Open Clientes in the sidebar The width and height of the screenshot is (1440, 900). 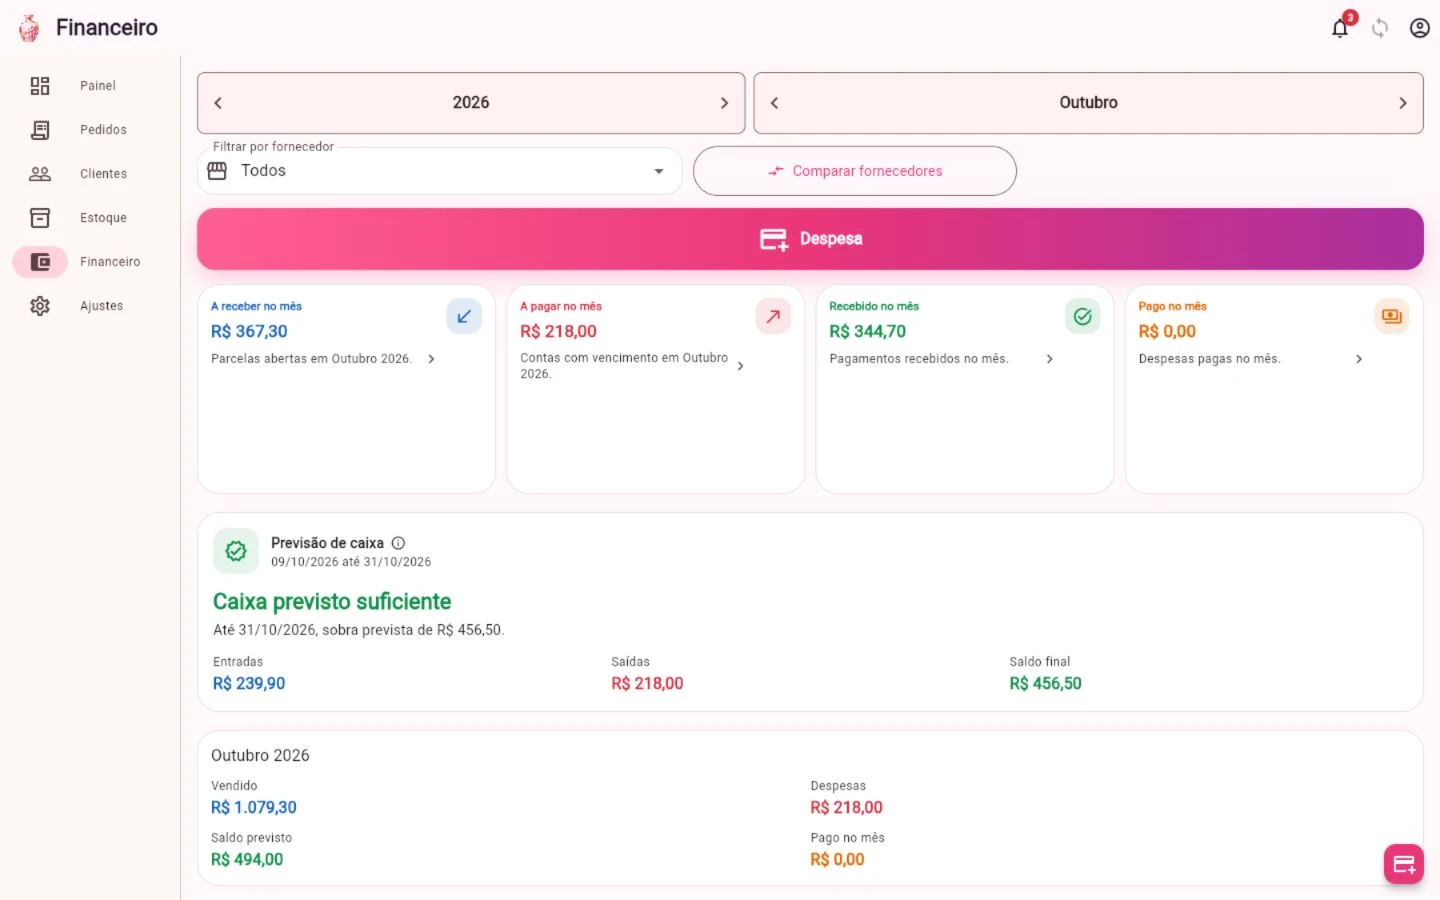103,174
